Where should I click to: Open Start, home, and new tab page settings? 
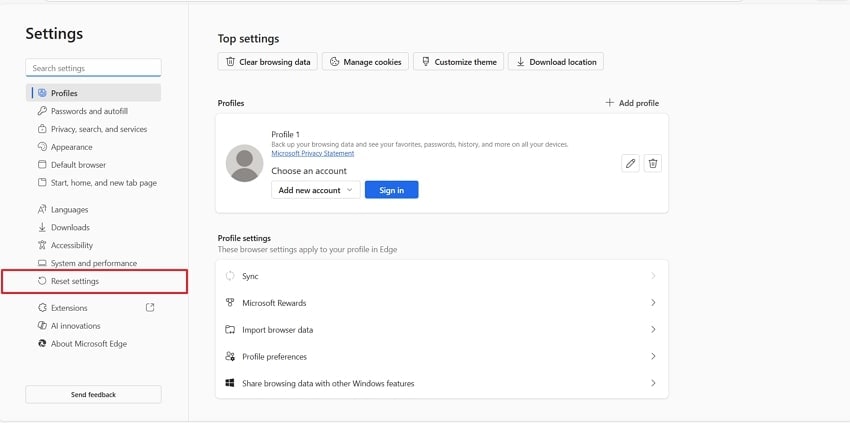click(x=93, y=182)
